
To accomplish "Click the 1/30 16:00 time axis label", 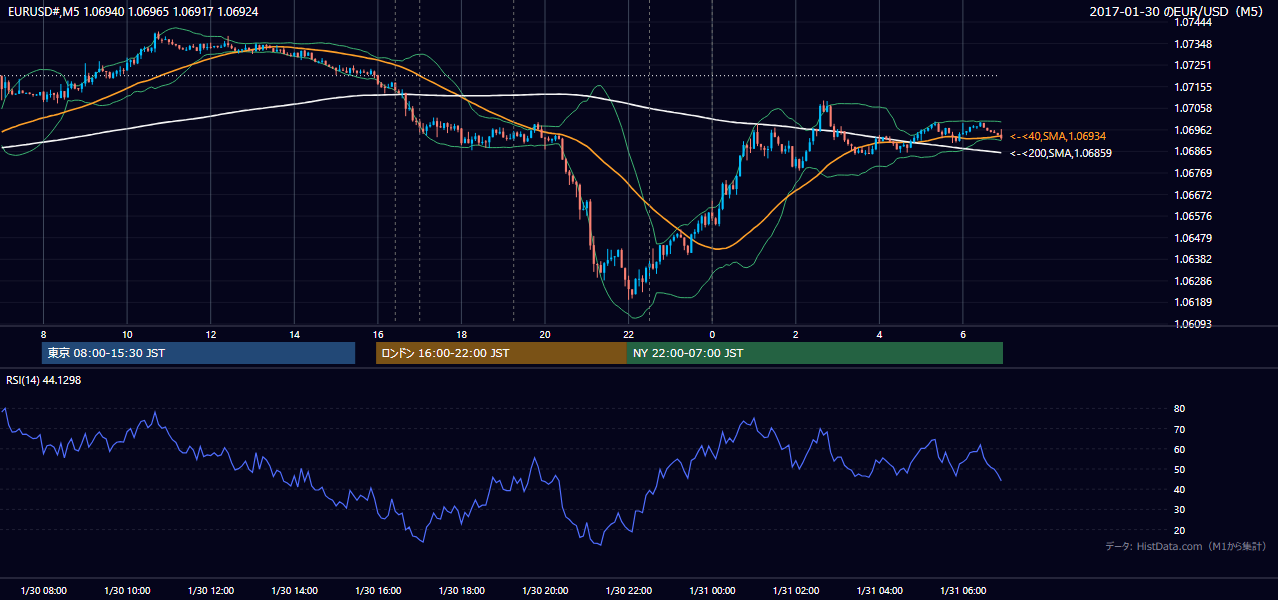I will [378, 591].
